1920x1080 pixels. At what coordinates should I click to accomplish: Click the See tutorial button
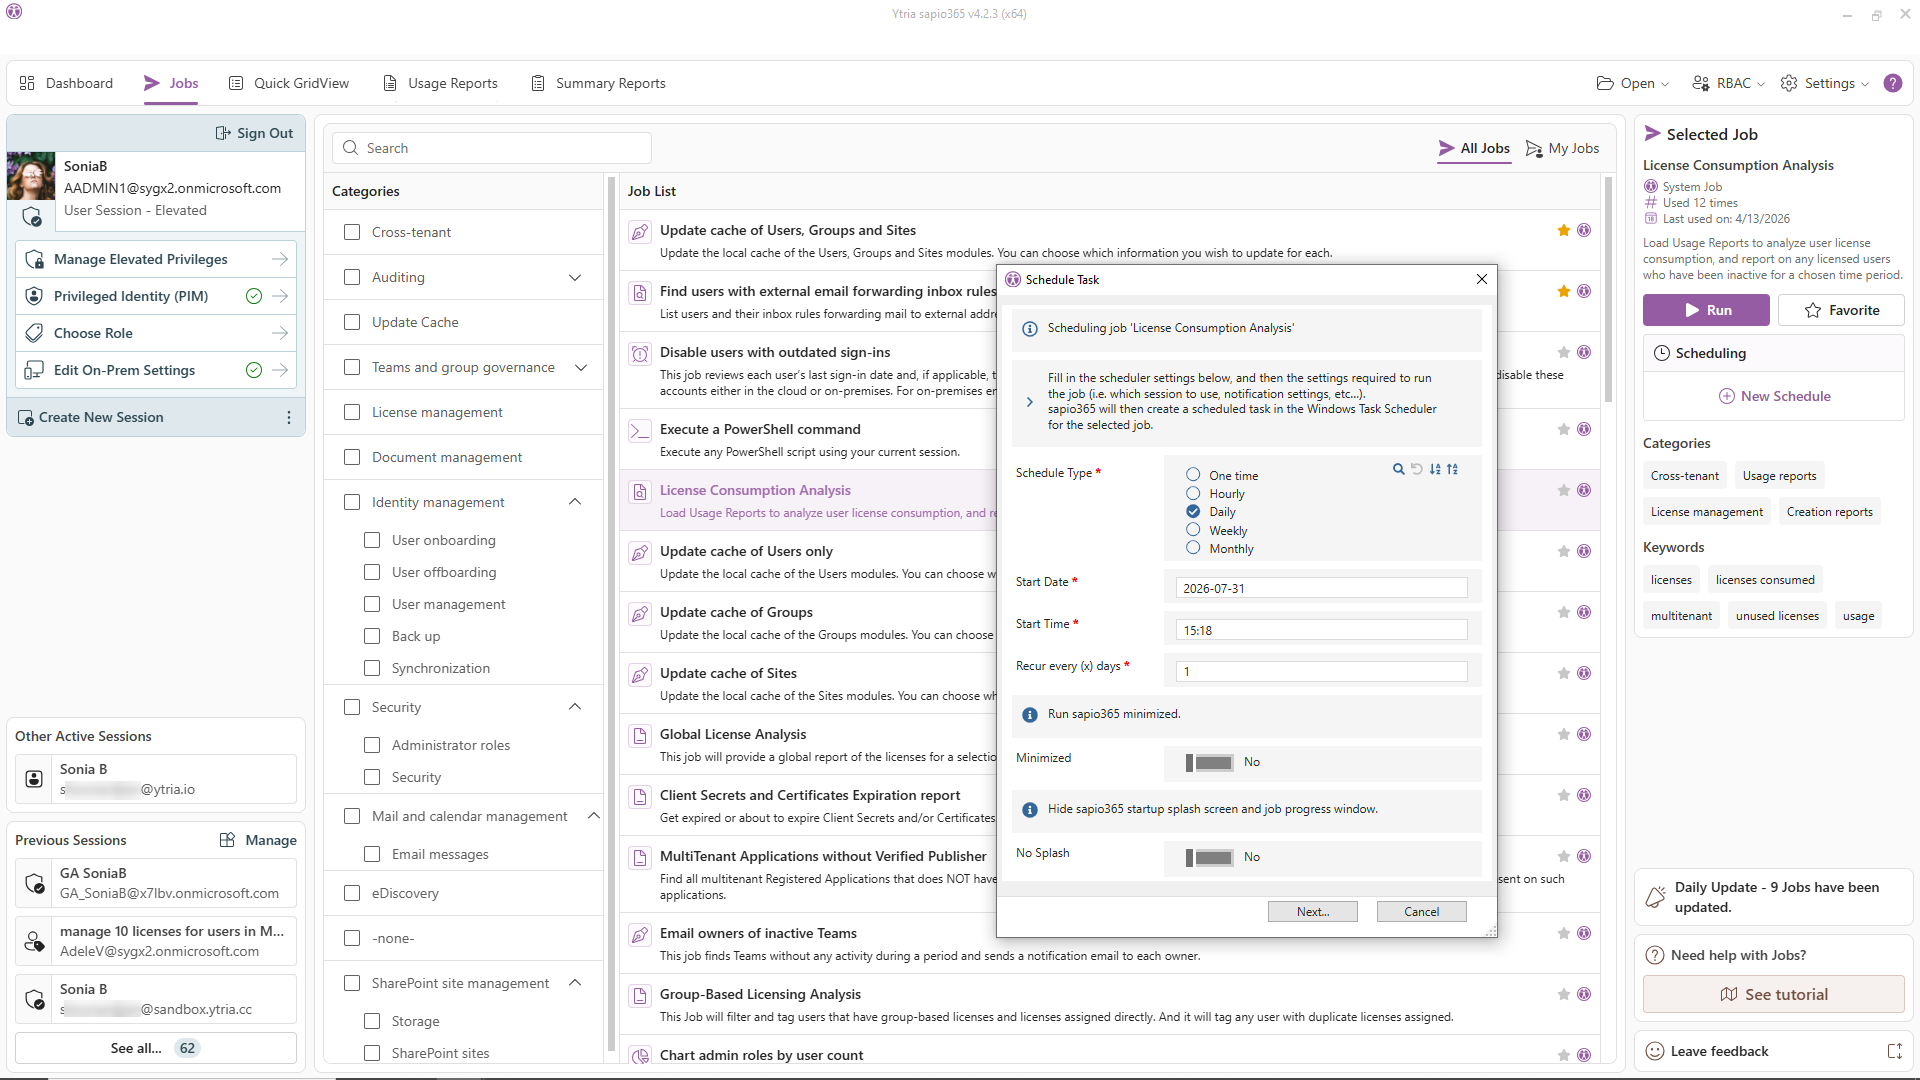click(1773, 994)
